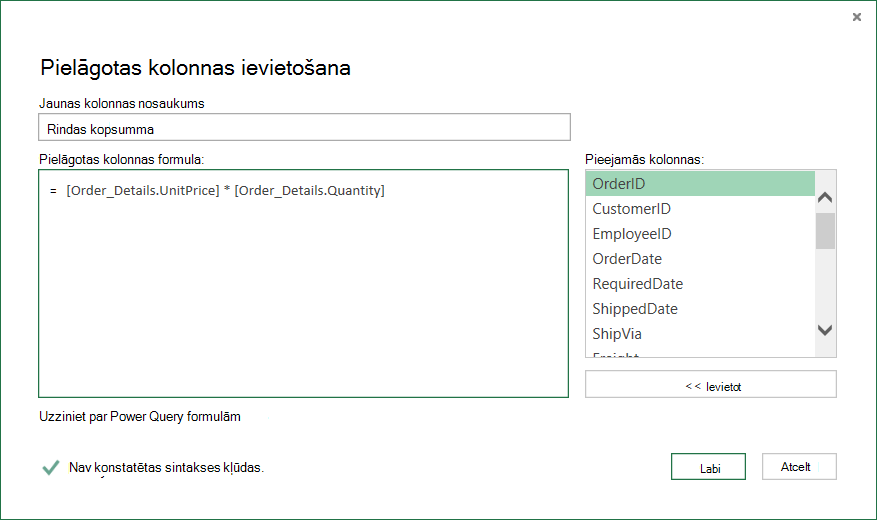877x520 pixels.
Task: Click the column list scroll-down arrow
Action: click(x=825, y=330)
